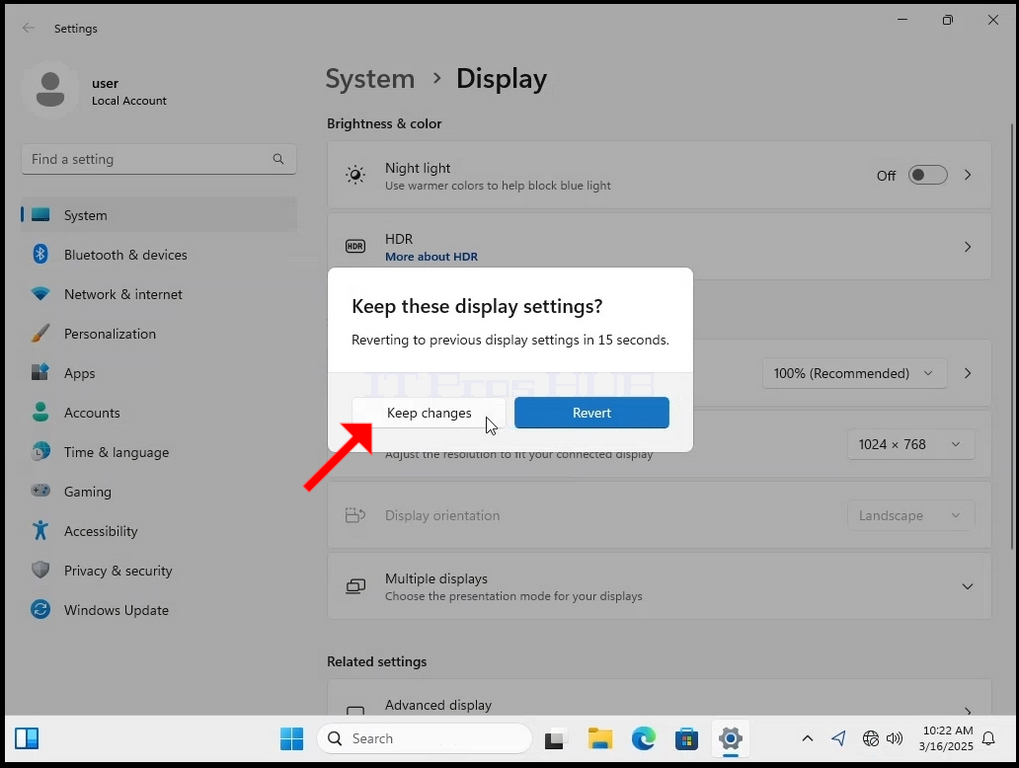The height and width of the screenshot is (768, 1019).
Task: Click the Find a setting search field
Action: click(159, 159)
